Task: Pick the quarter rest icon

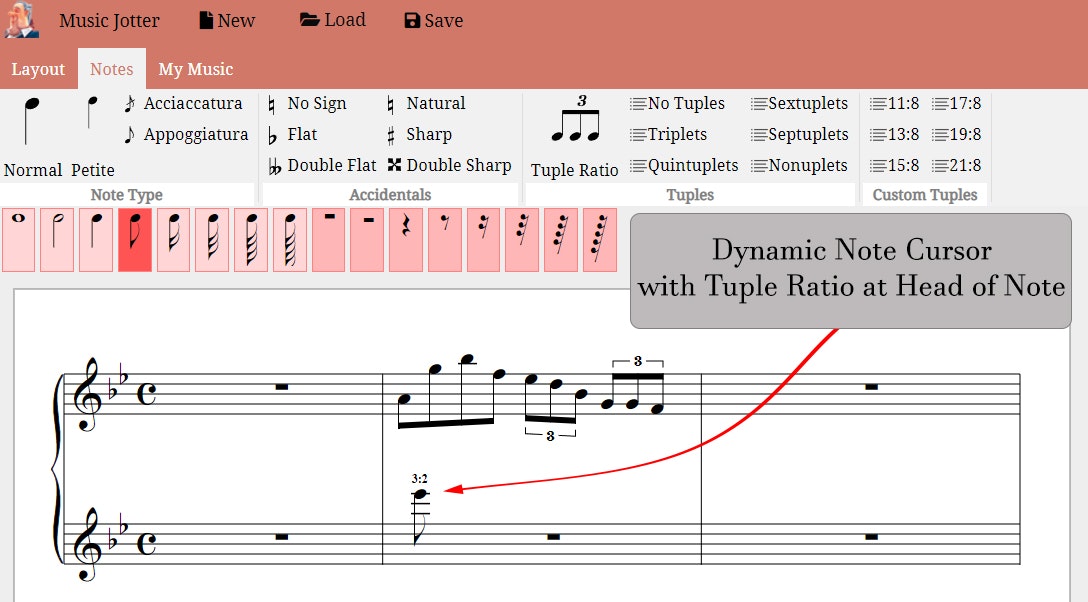Action: pyautogui.click(x=405, y=238)
